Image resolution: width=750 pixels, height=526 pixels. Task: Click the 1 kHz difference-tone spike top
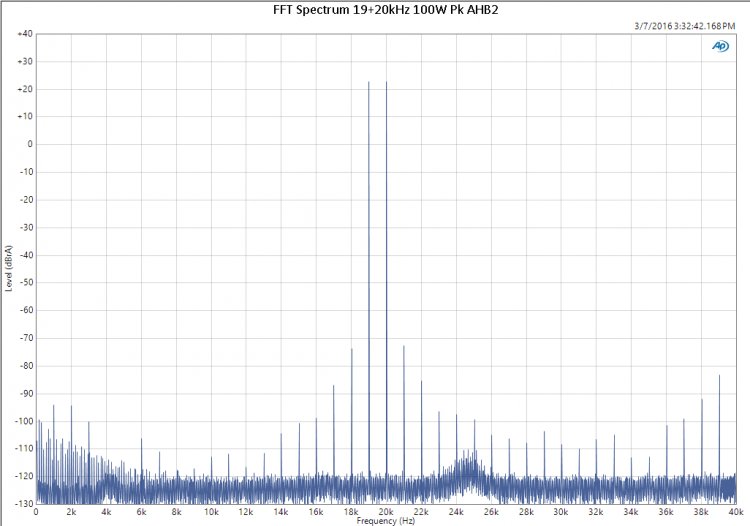click(54, 405)
